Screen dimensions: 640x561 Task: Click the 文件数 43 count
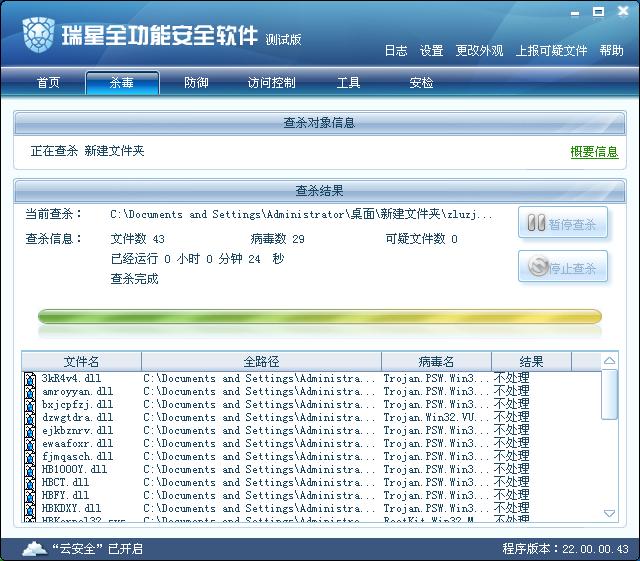coord(138,239)
